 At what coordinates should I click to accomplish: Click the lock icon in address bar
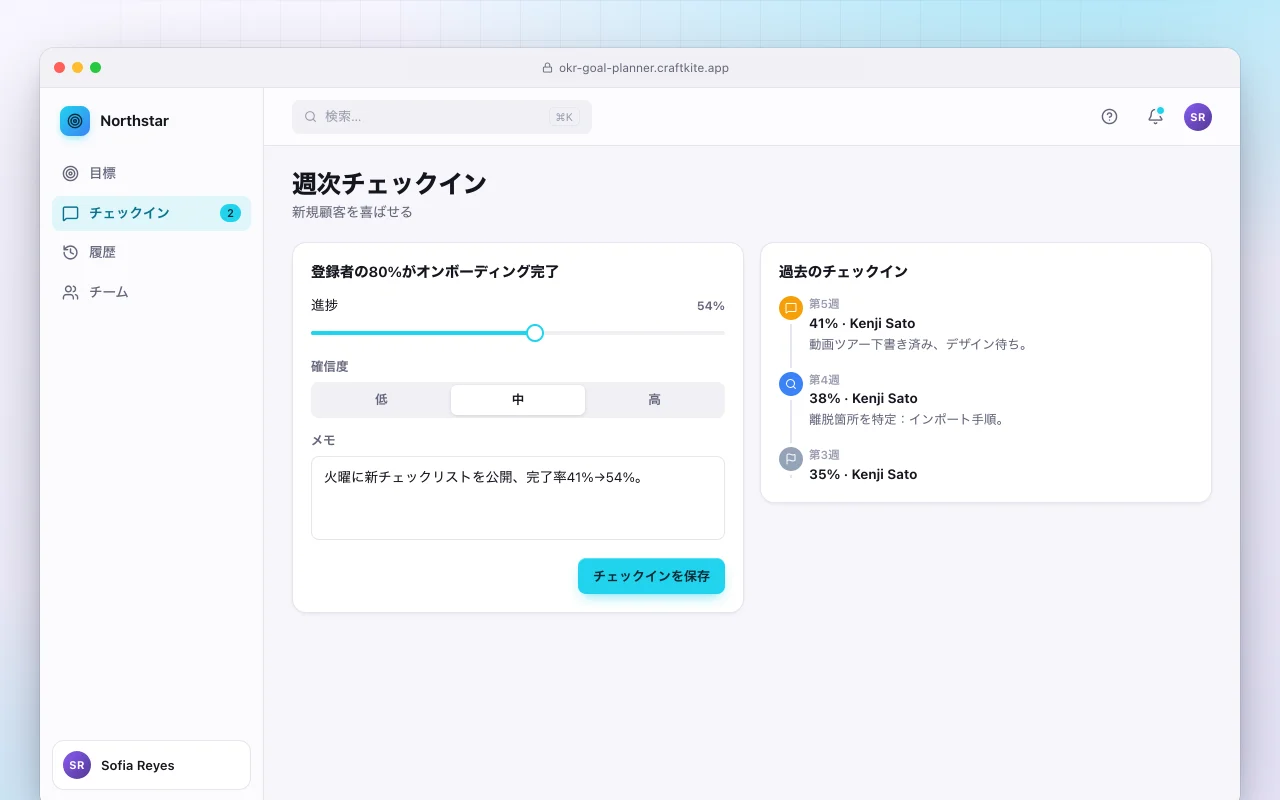547,68
